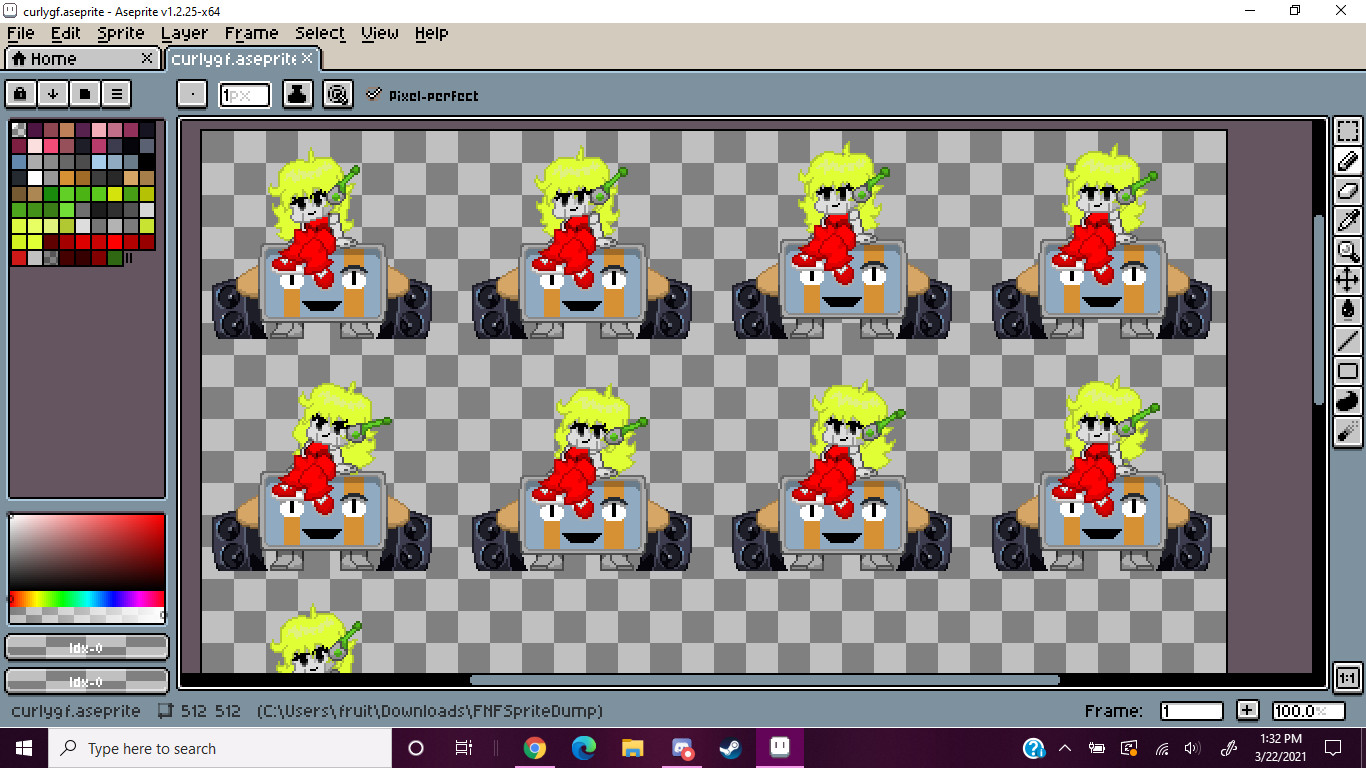Select the Rectangular Marquee tool
The image size is (1366, 768).
(1348, 131)
